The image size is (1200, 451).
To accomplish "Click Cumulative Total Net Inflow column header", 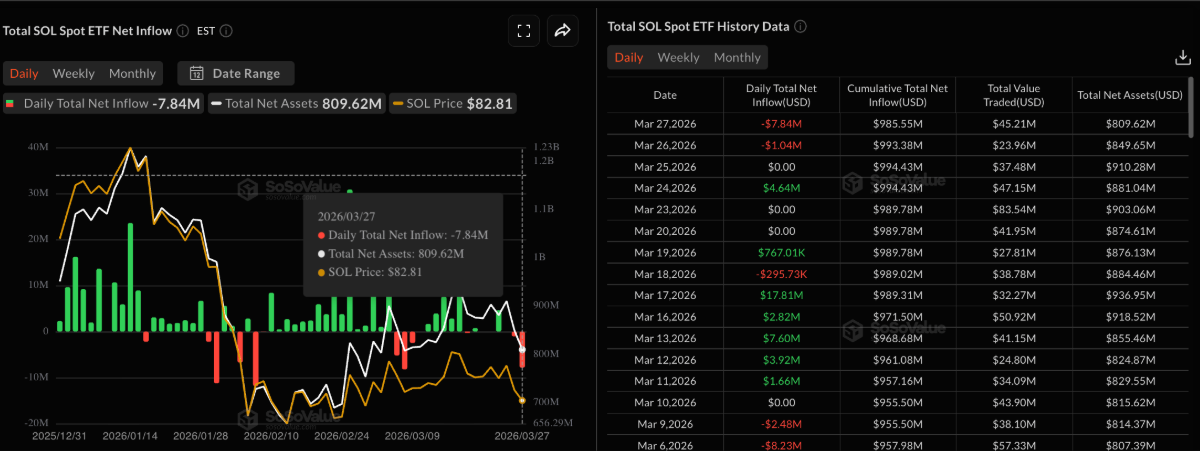I will 899,95.
